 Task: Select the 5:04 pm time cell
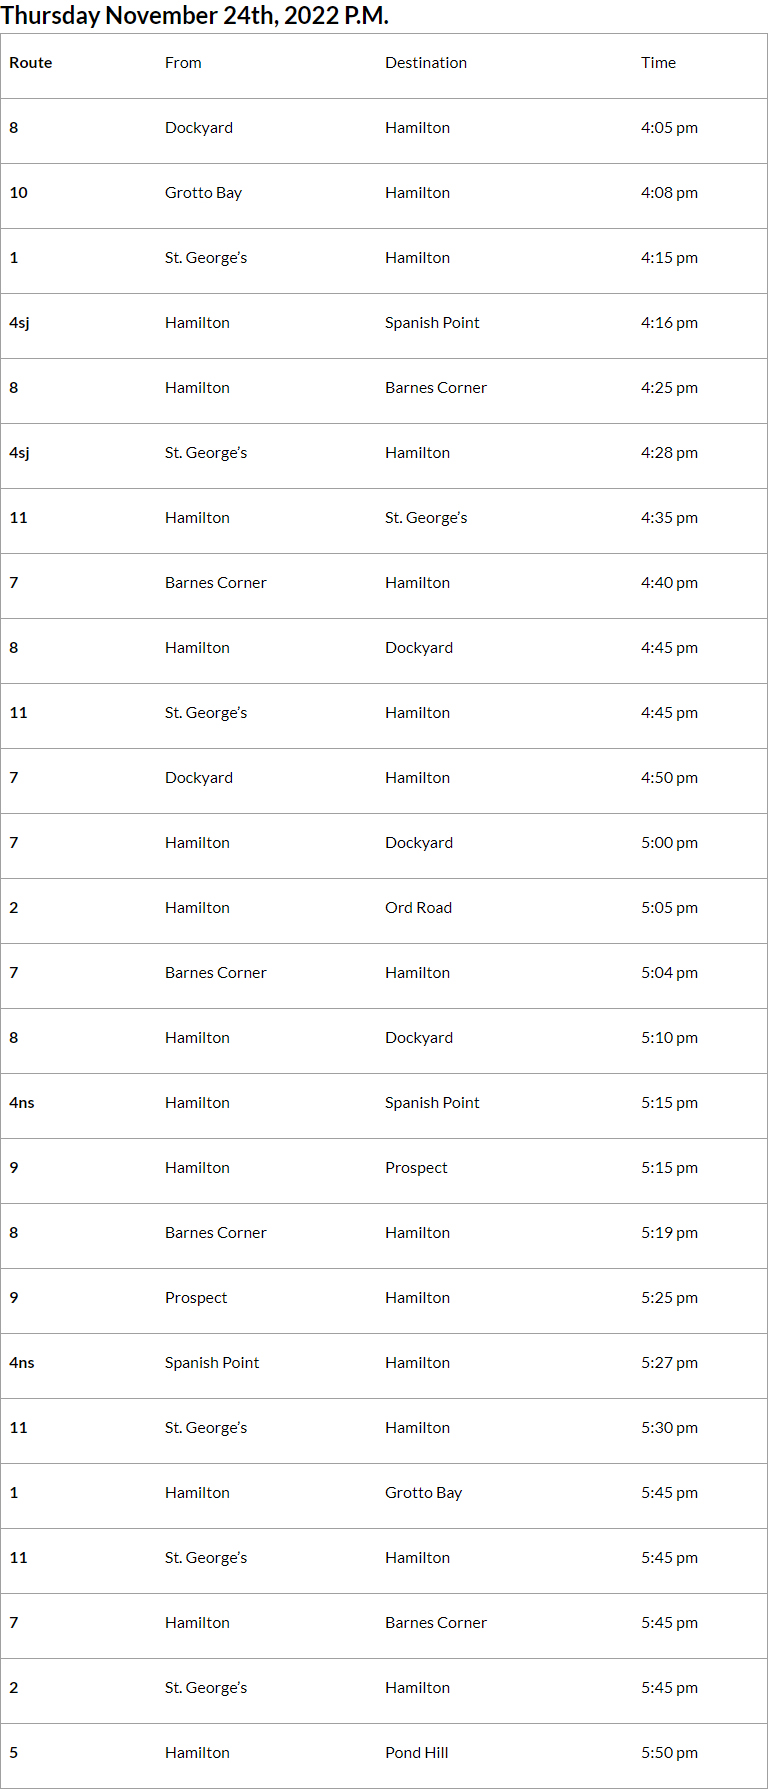[x=669, y=973]
